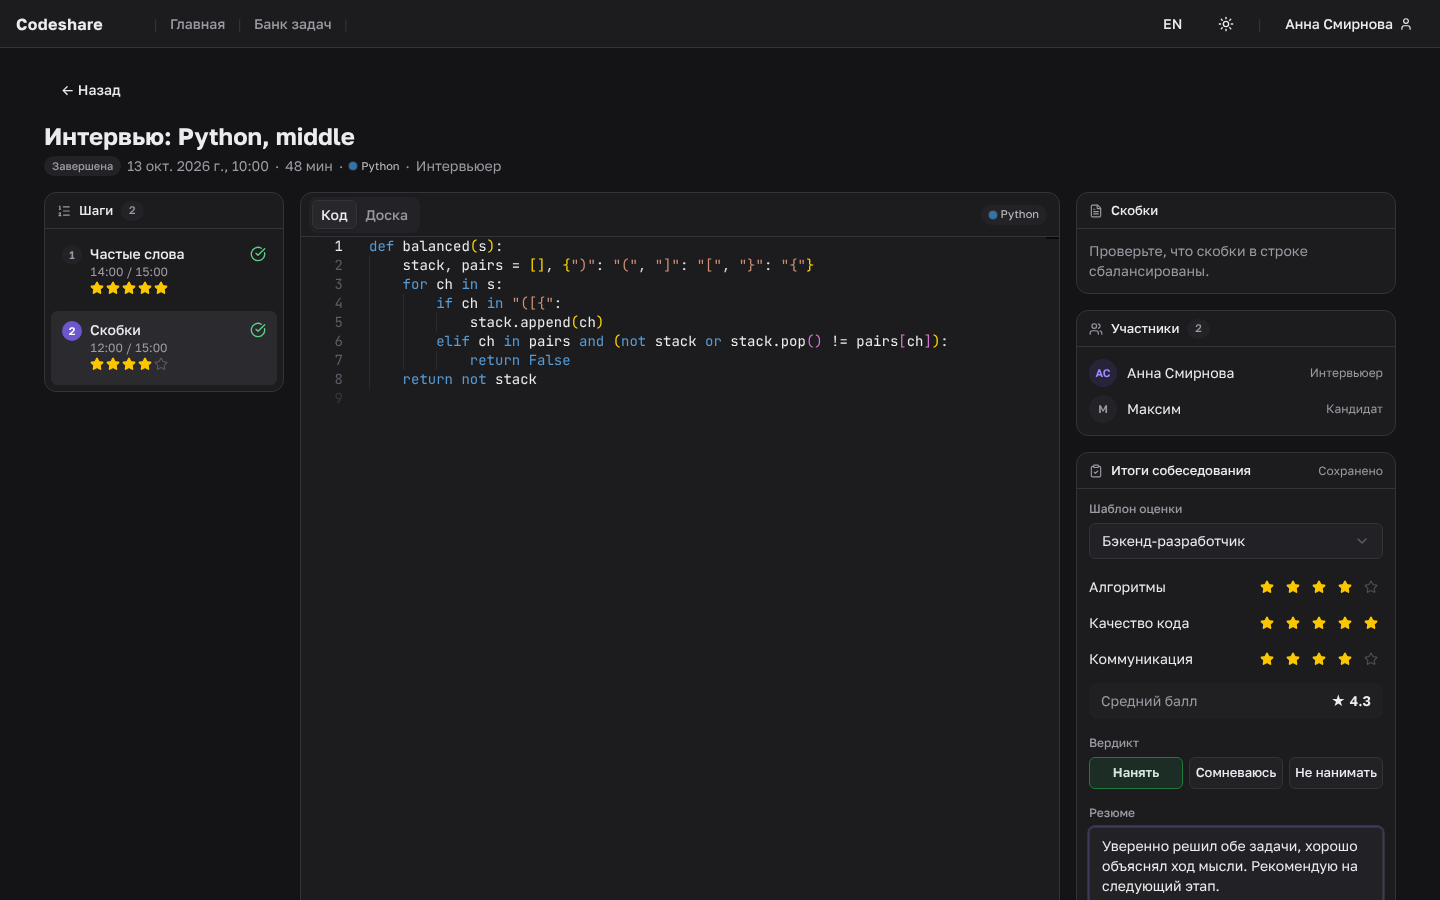Toggle the light theme sun icon
Viewport: 1440px width, 900px height.
[x=1226, y=24]
